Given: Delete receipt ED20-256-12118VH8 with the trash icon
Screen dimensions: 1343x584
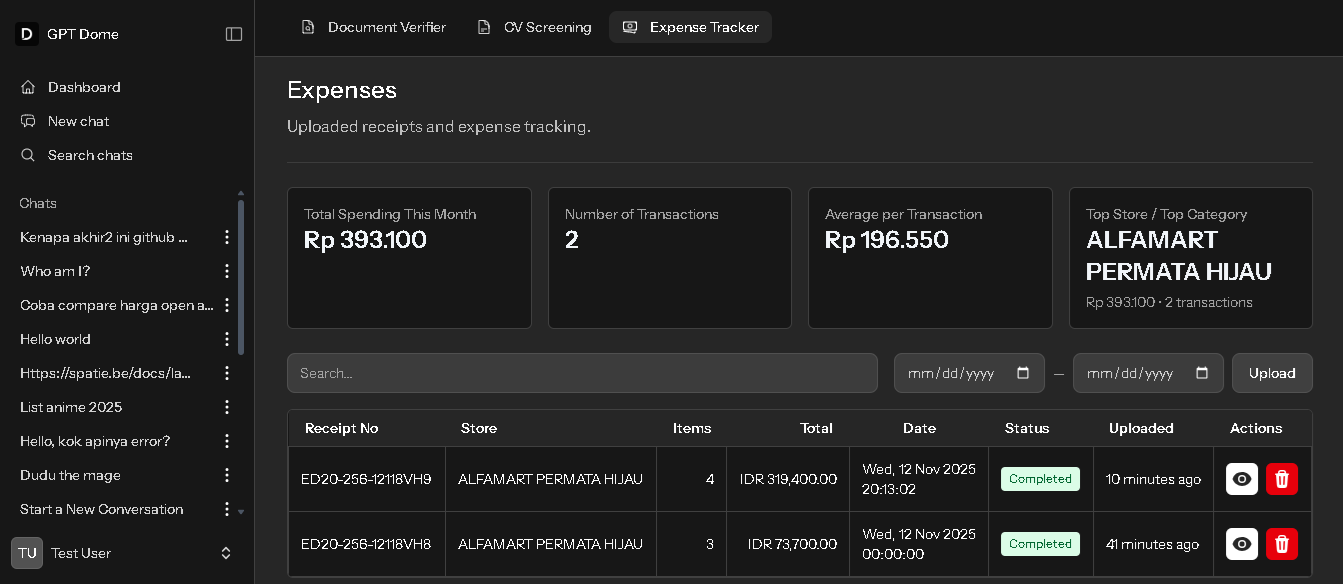Looking at the screenshot, I should tap(1282, 544).
